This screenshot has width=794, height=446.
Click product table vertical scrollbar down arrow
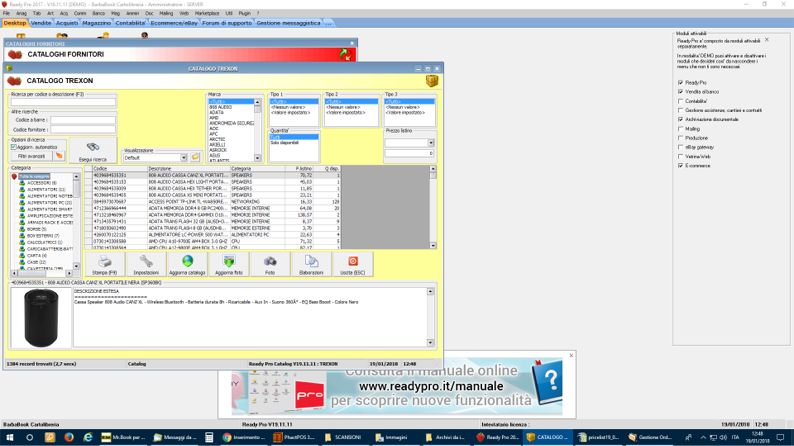click(x=433, y=246)
